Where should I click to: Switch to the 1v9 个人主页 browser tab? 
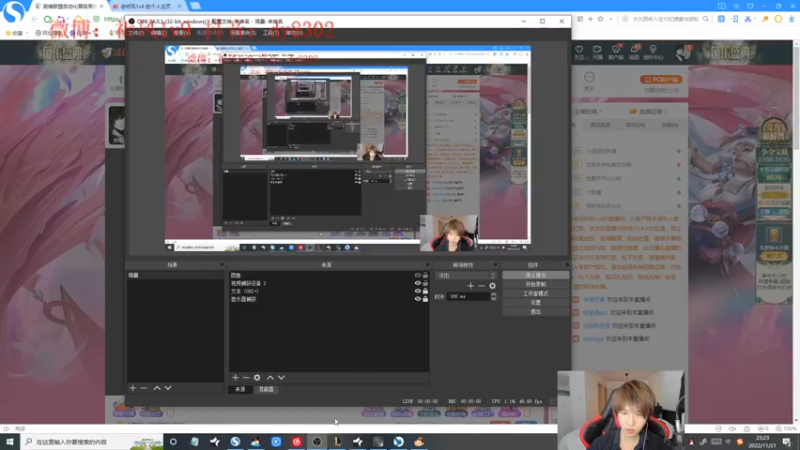click(146, 6)
